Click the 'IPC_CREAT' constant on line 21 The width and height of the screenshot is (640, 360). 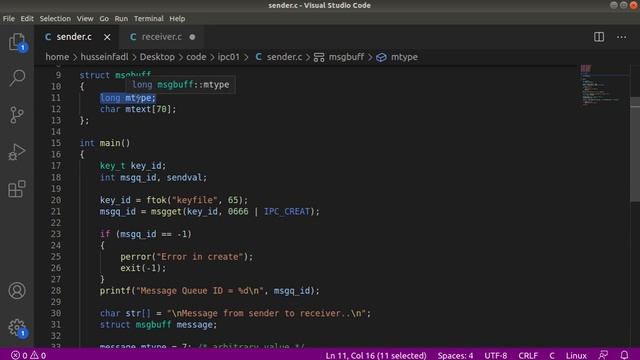coord(287,211)
